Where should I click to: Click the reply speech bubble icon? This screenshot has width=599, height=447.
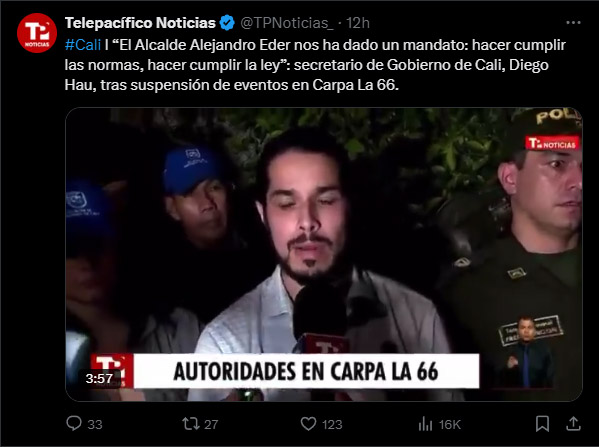(74, 423)
